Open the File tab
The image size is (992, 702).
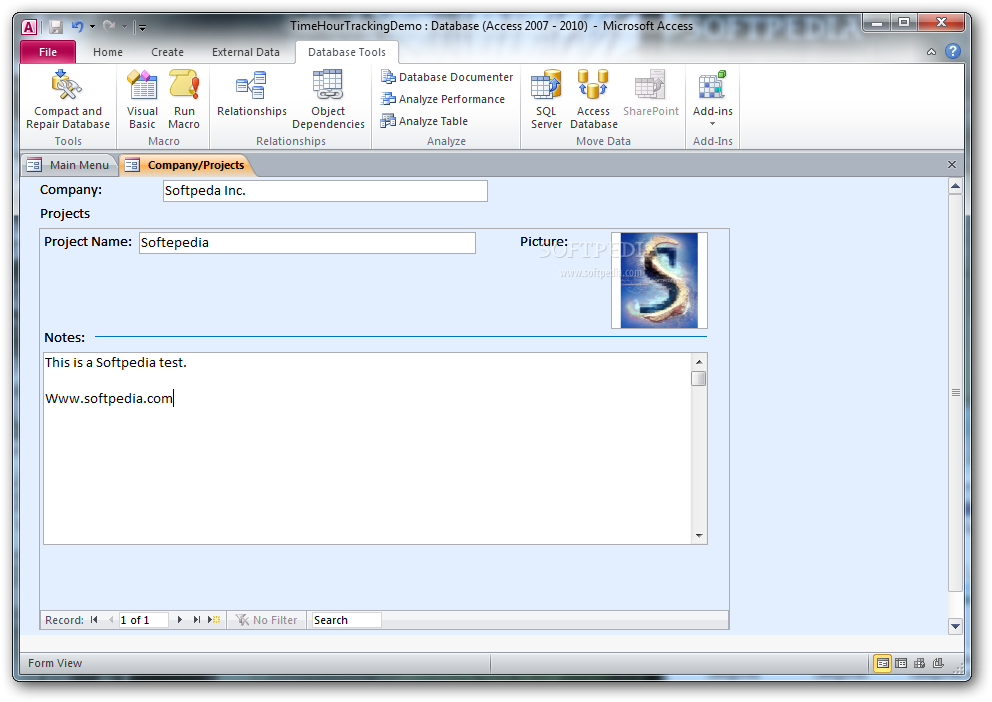pos(48,52)
